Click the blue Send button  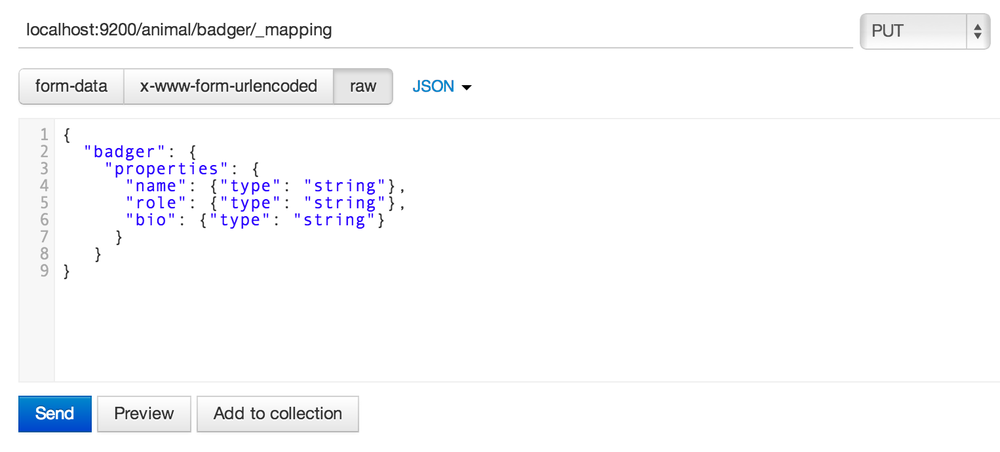tap(55, 414)
